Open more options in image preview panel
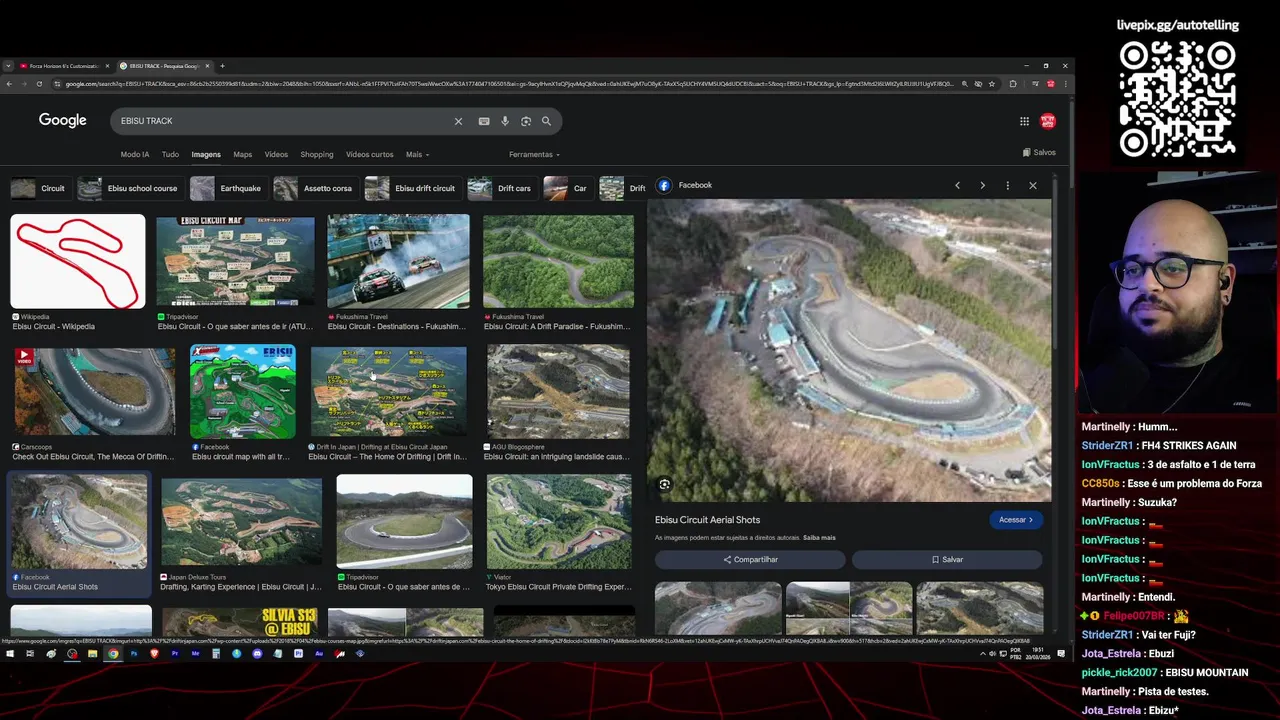Screen dimensions: 1280x720 (1007, 185)
